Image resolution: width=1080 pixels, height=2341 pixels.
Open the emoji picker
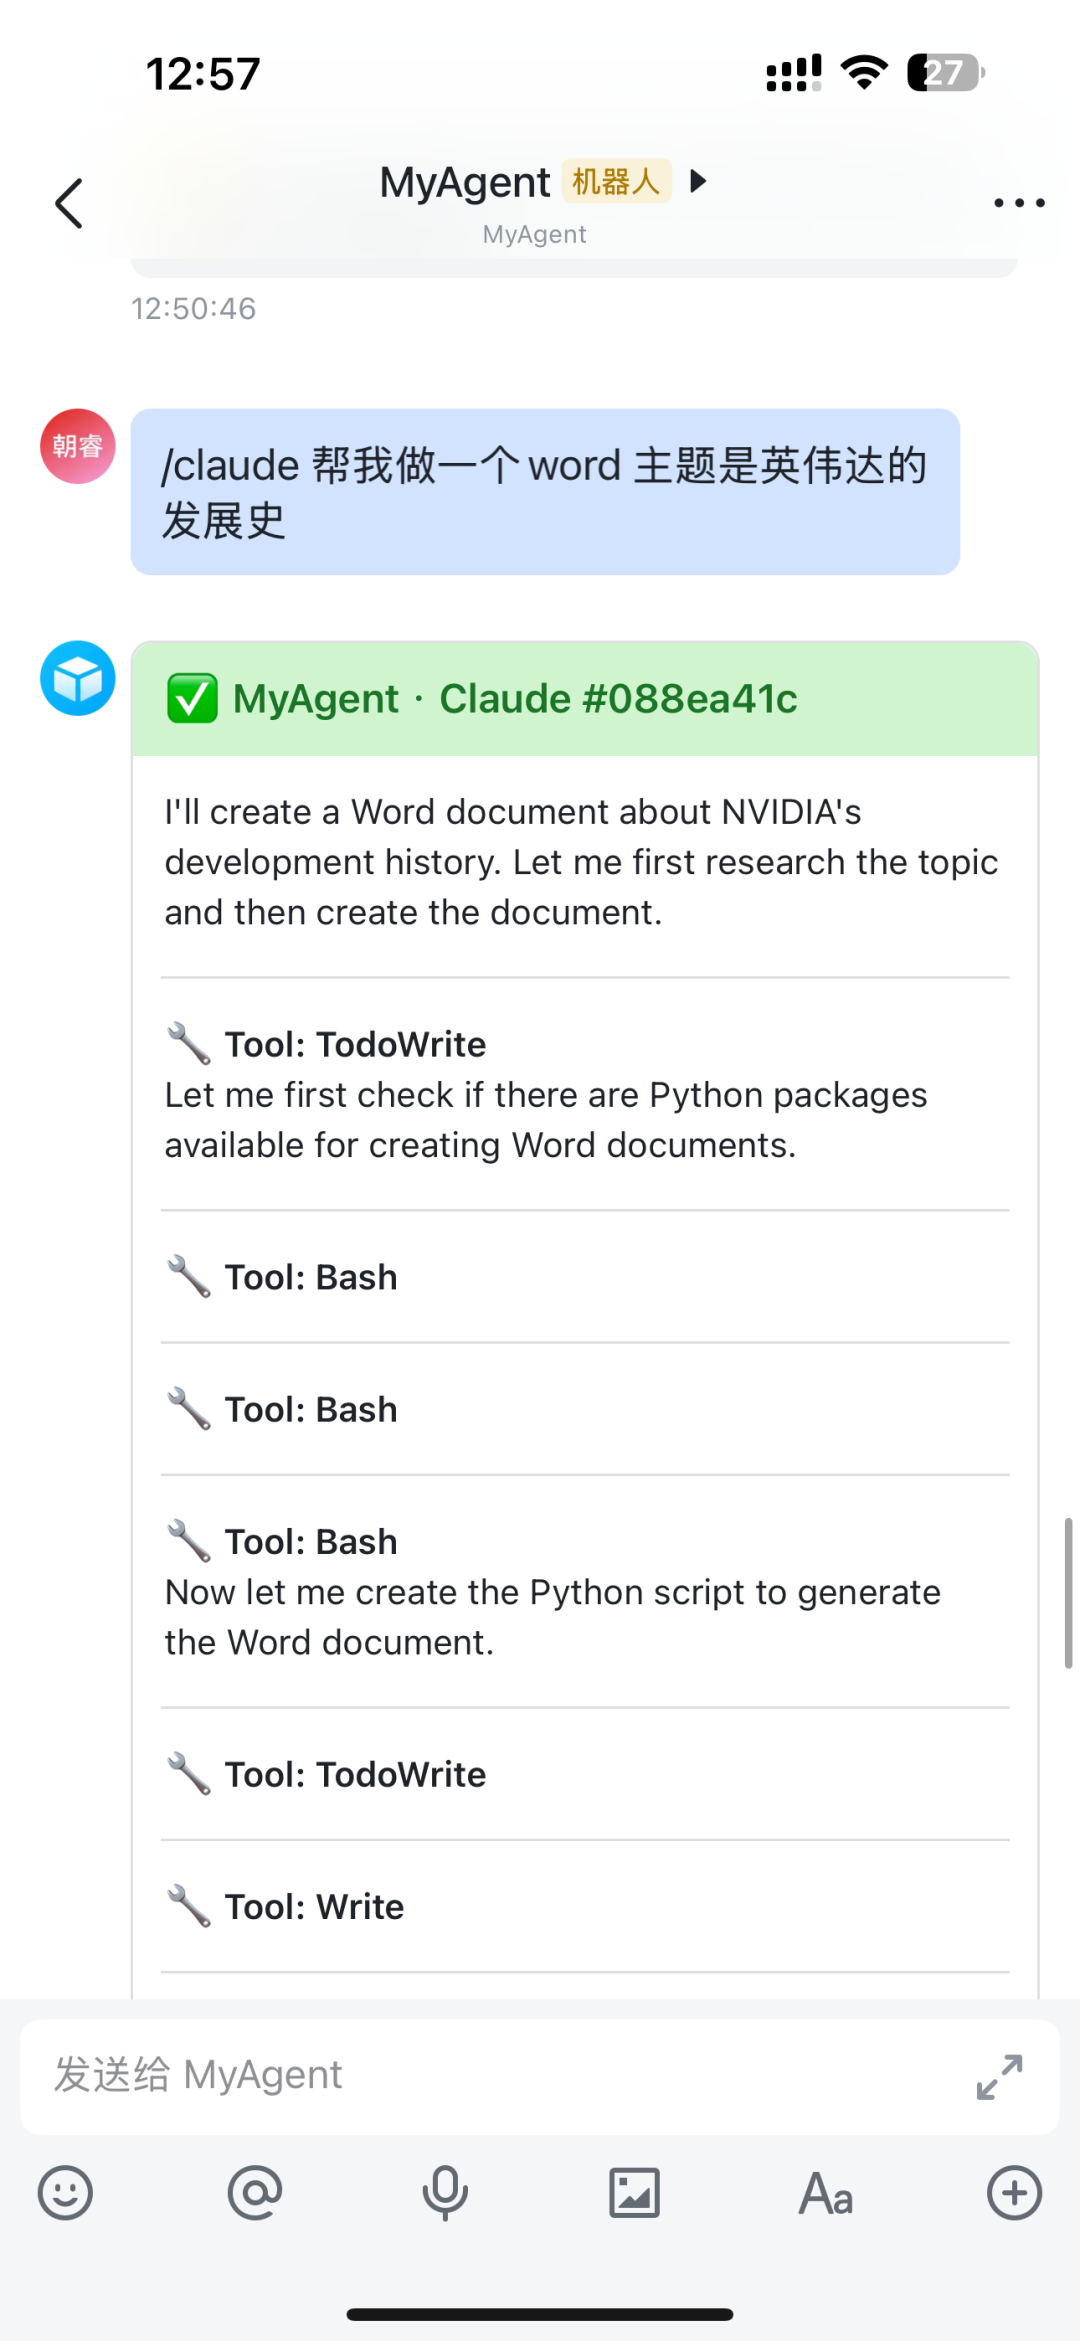coord(65,2193)
